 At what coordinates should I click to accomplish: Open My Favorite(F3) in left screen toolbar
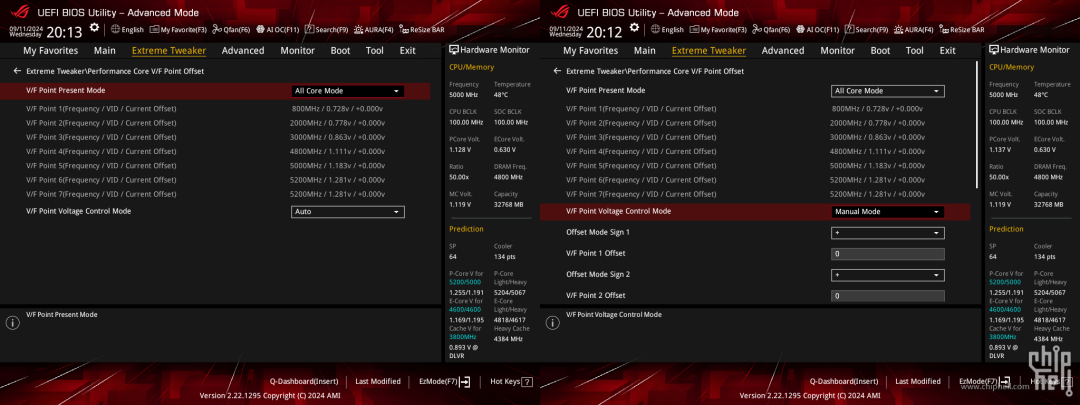179,30
